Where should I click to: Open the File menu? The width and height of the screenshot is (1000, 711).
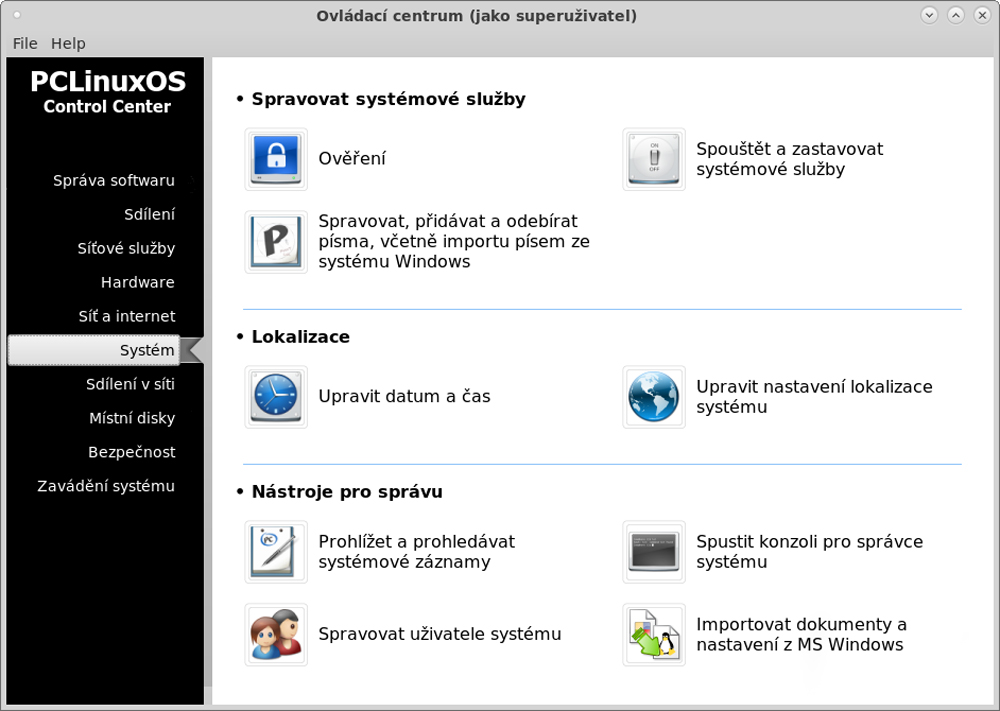[25, 43]
